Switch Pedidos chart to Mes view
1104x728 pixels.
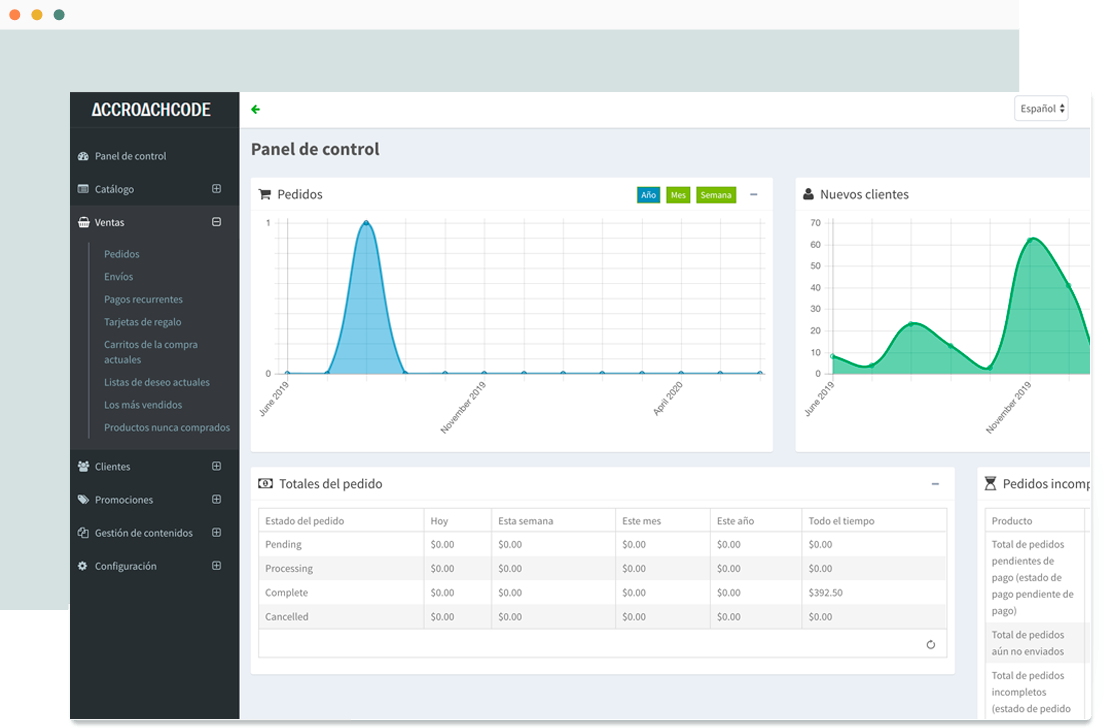[678, 195]
